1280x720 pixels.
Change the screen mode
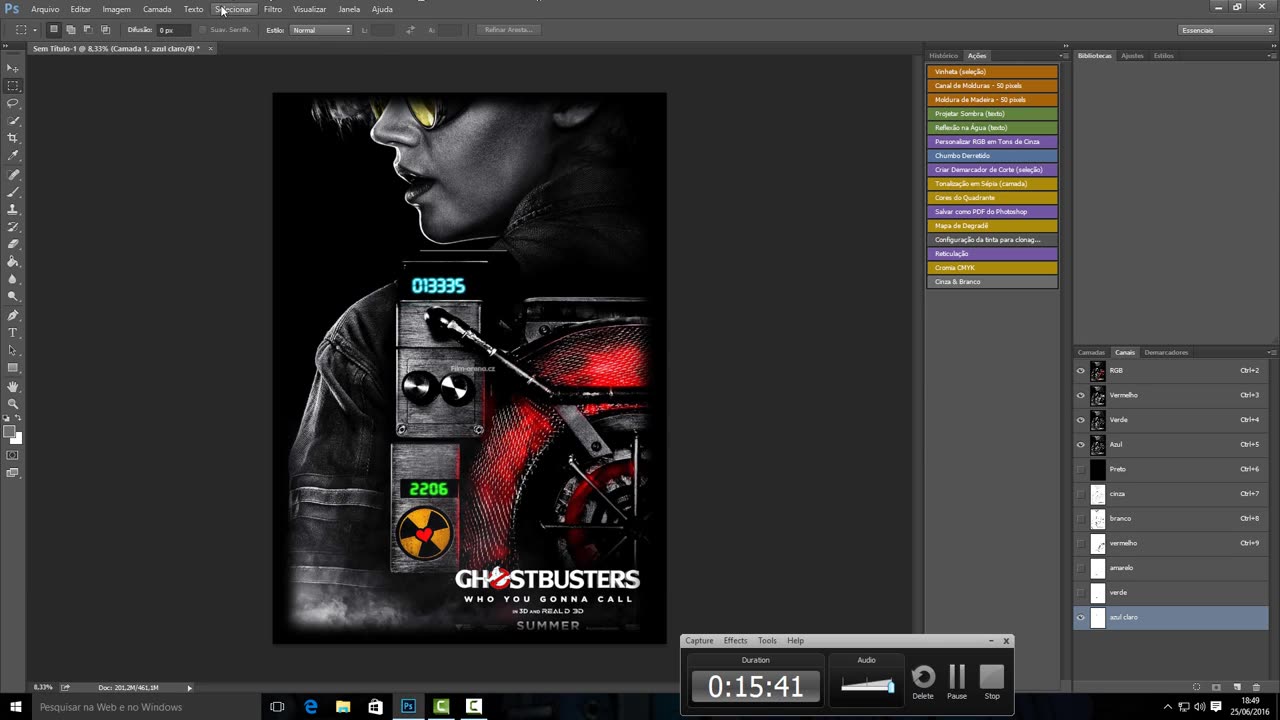pyautogui.click(x=13, y=473)
